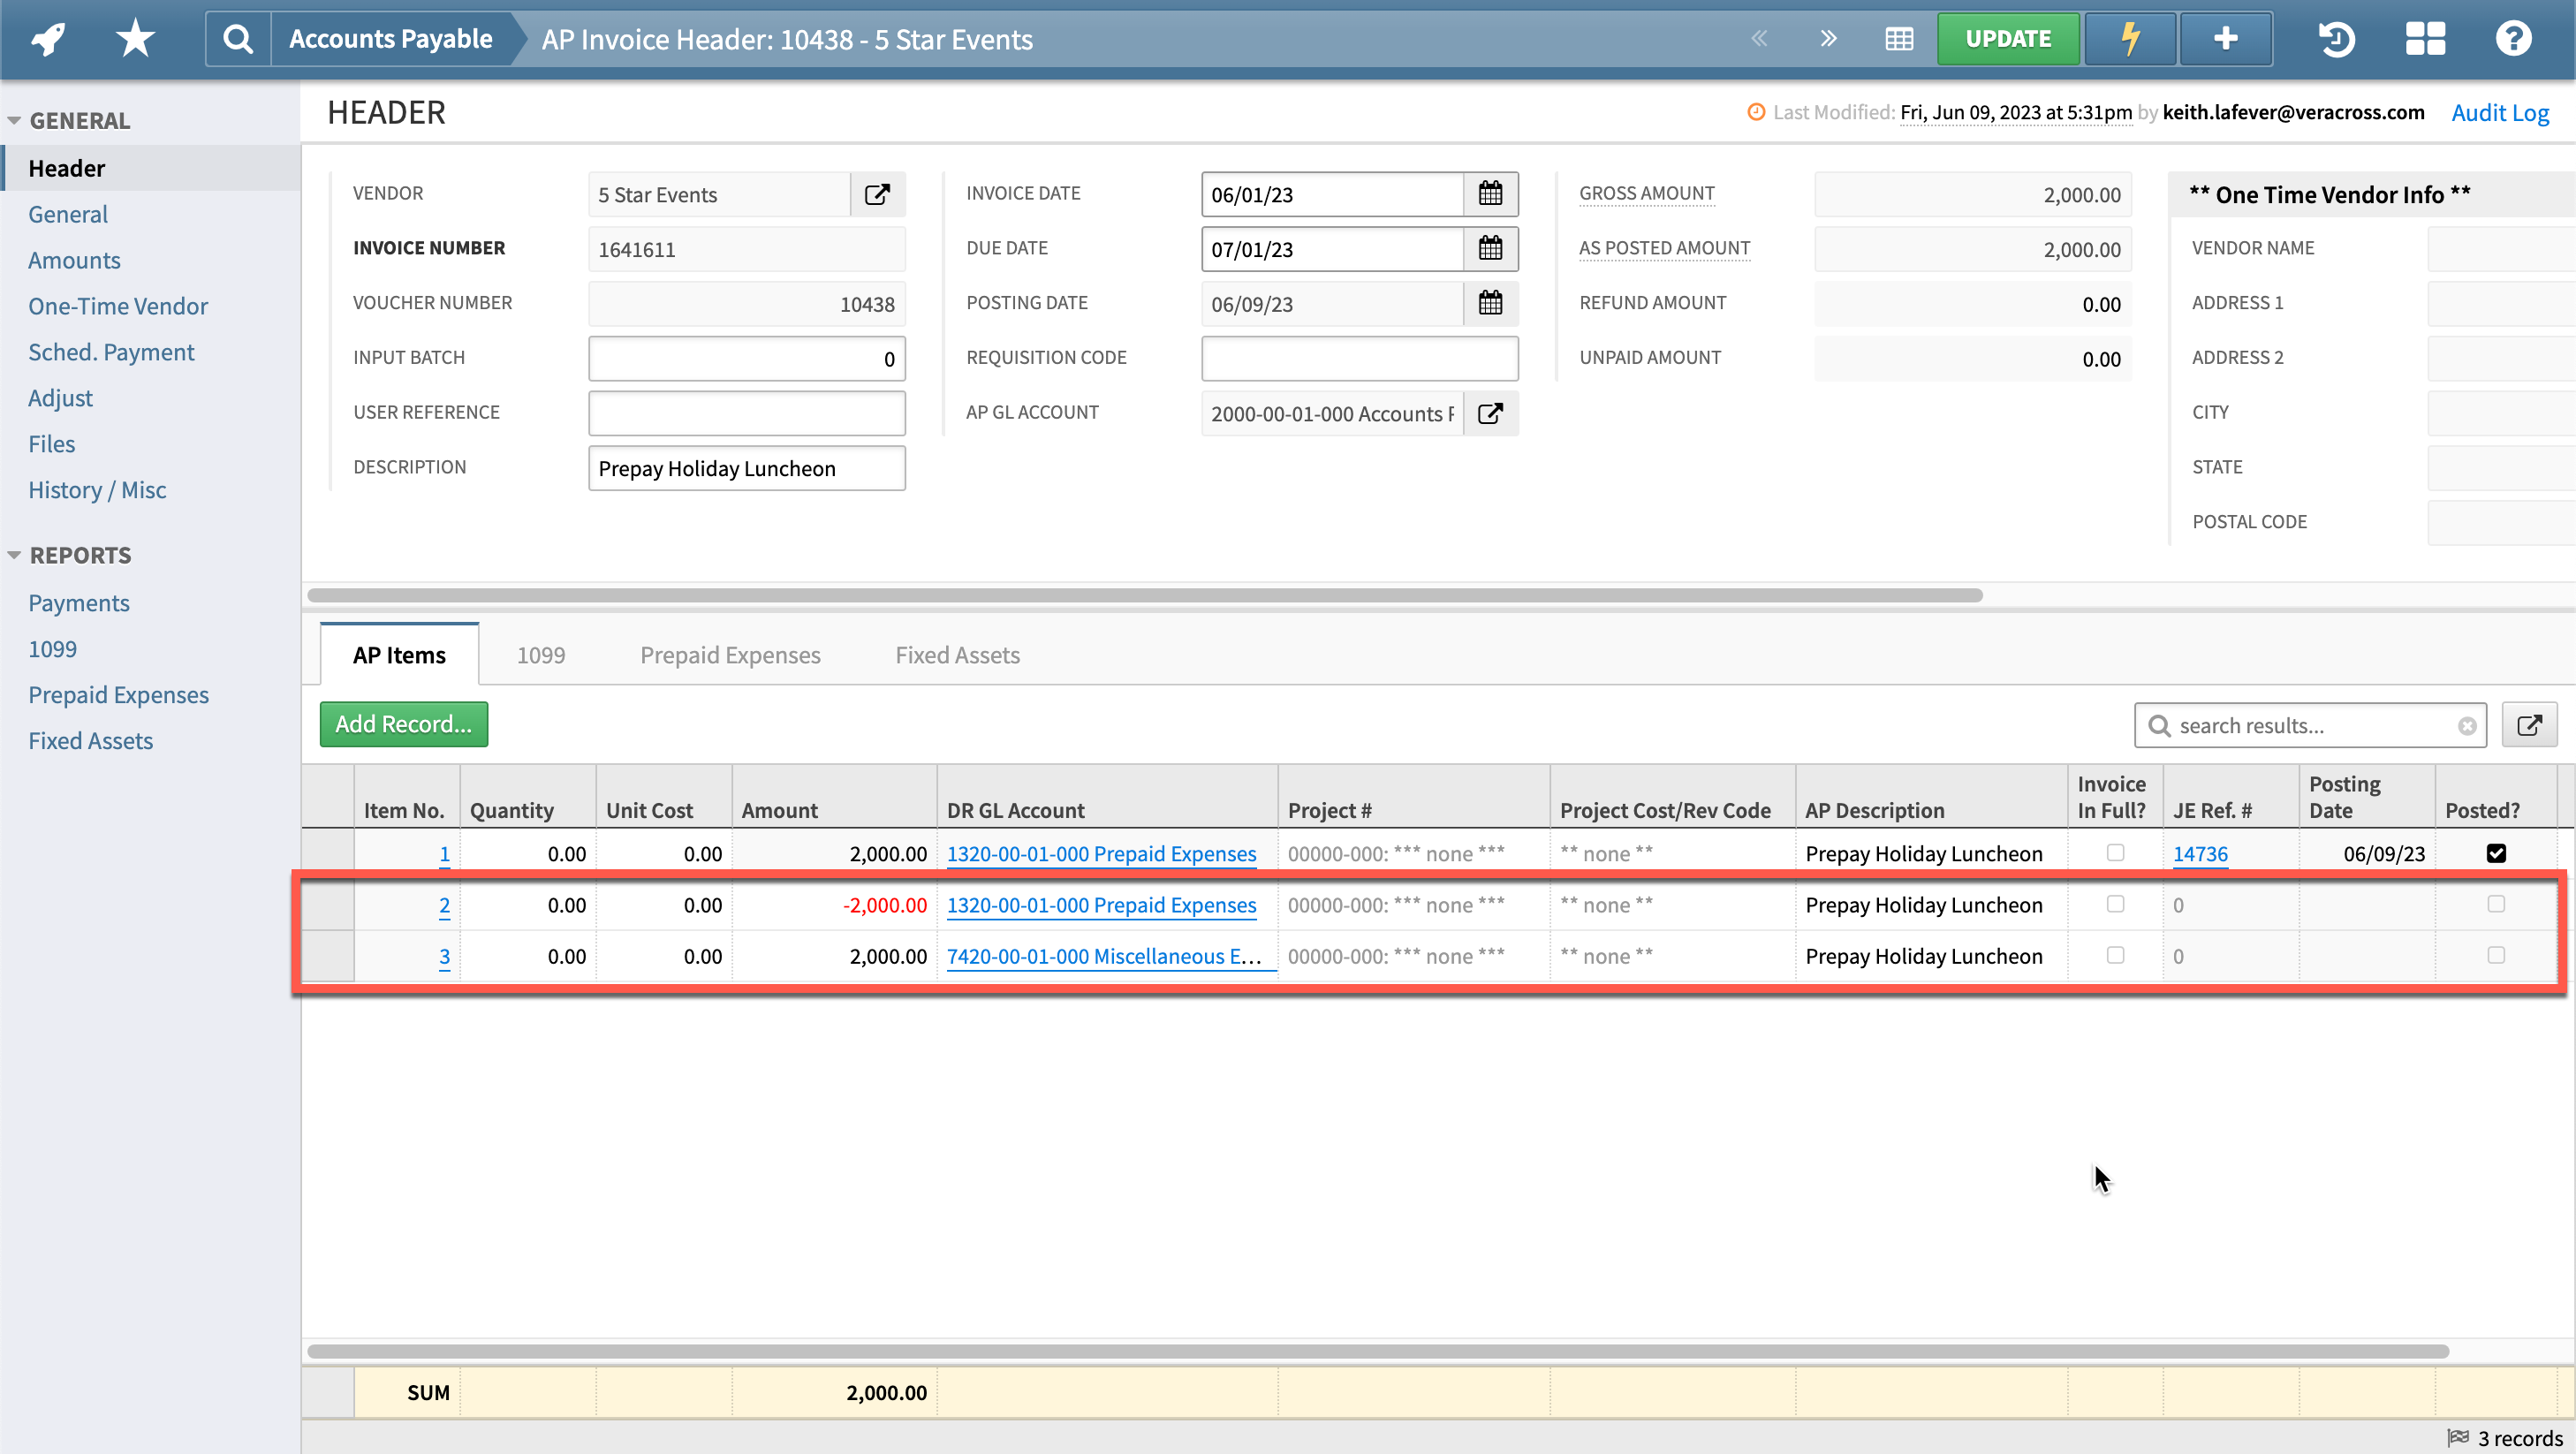Open record history via clock icon
This screenshot has width=2576, height=1454.
(x=2337, y=38)
